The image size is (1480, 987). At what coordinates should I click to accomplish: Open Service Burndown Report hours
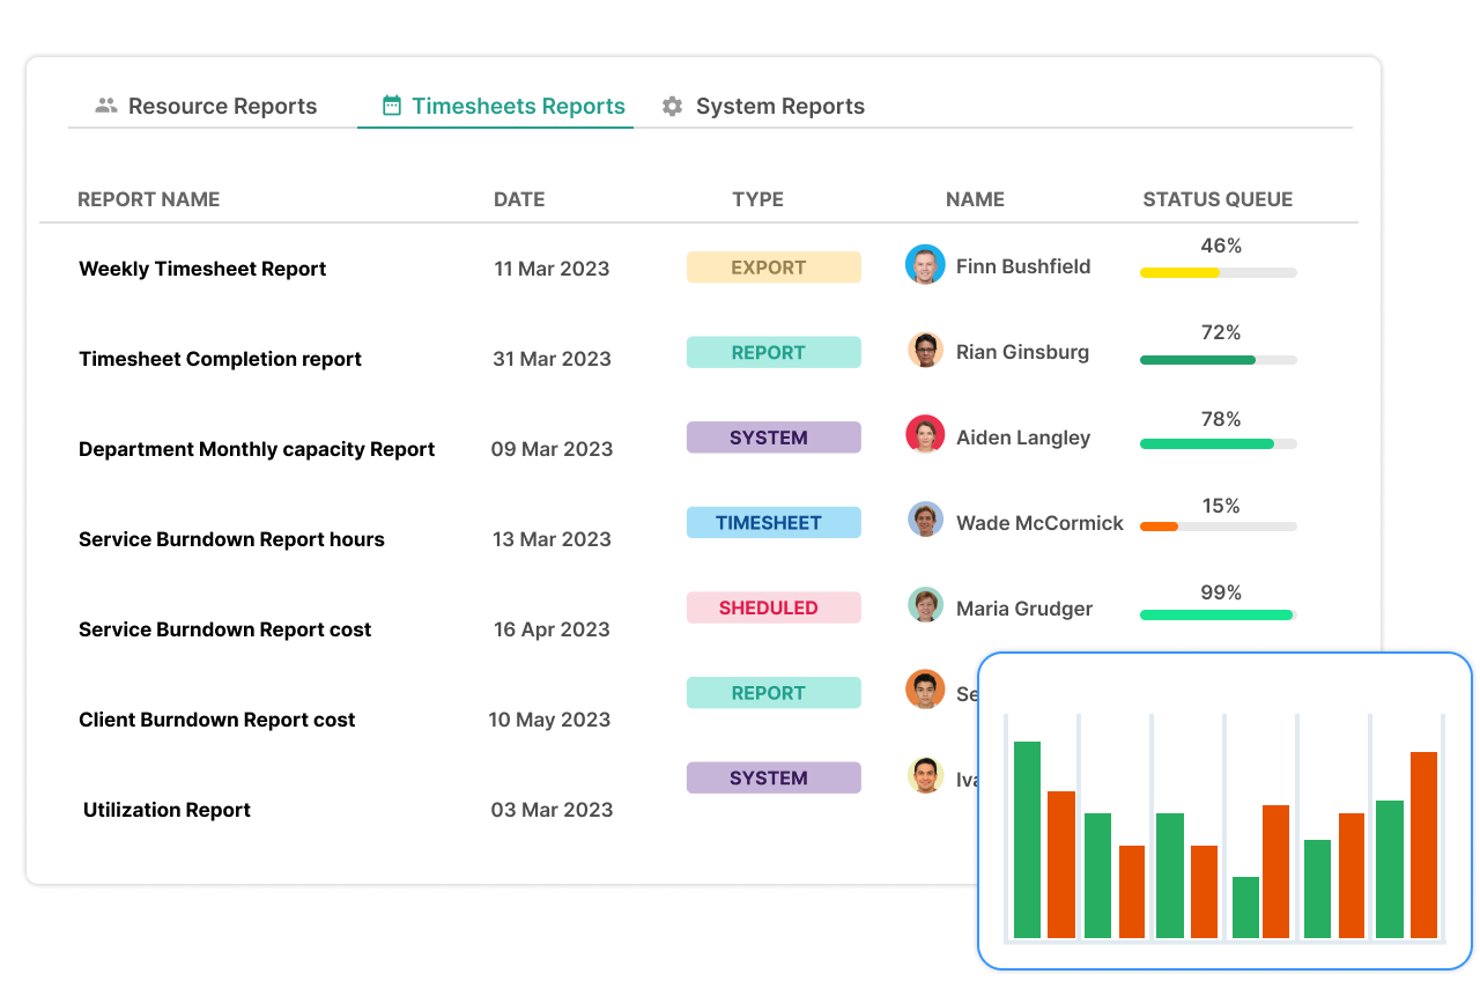231,539
